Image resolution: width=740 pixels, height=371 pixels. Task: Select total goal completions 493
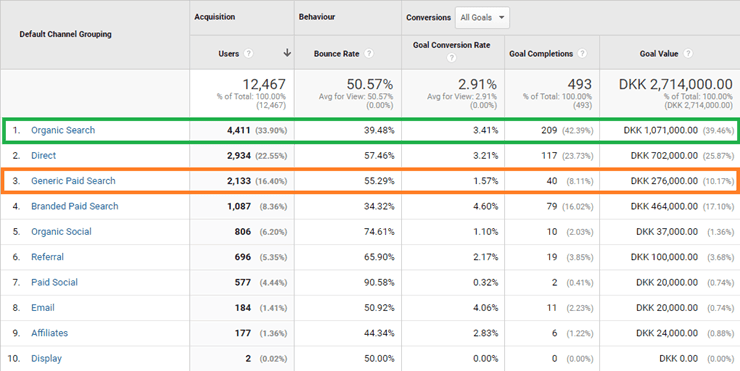[580, 84]
